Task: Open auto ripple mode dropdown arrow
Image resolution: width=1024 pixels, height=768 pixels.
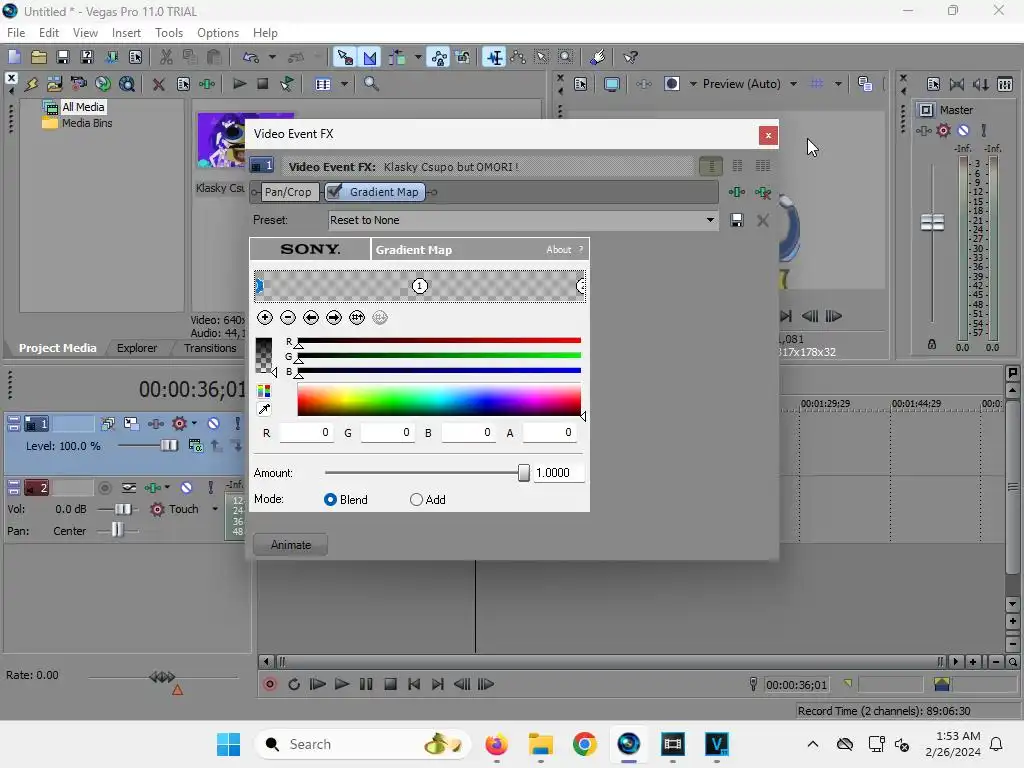Action: [x=417, y=57]
